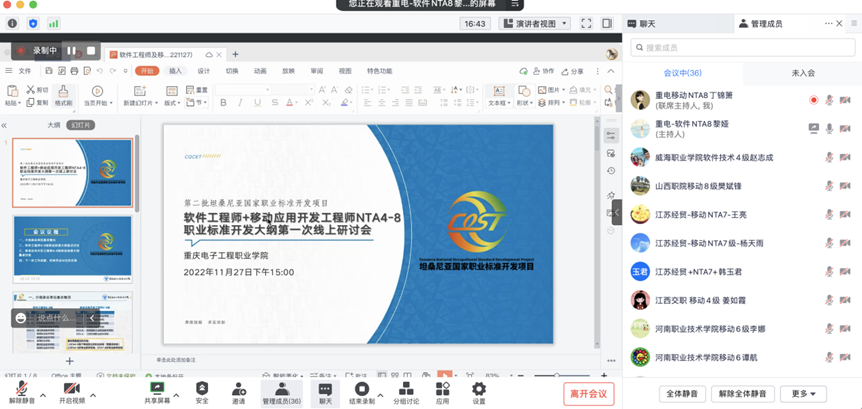Toggle microphone for 重电-软件 NTA8 黎娅
This screenshot has width=862, height=409.
coord(830,129)
